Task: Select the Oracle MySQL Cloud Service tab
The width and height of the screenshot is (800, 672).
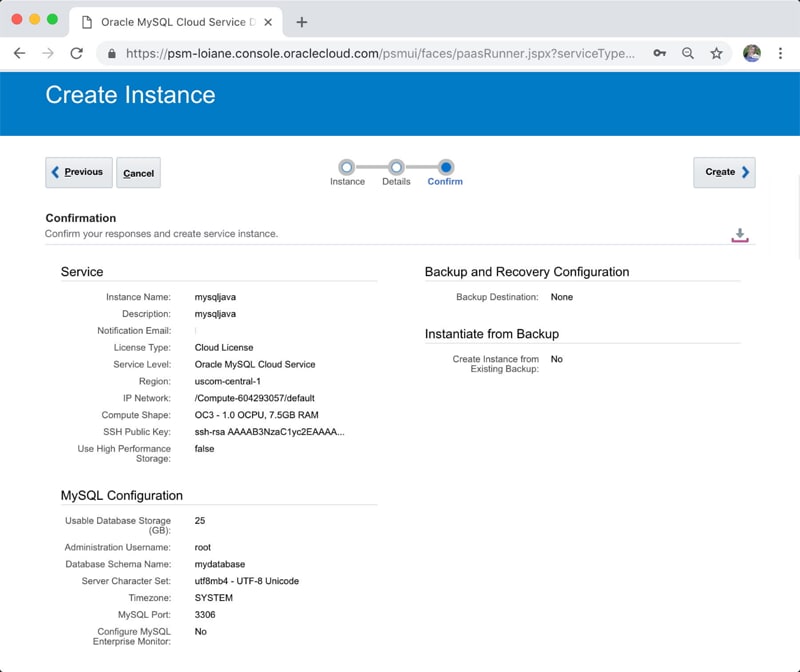Action: [170, 22]
